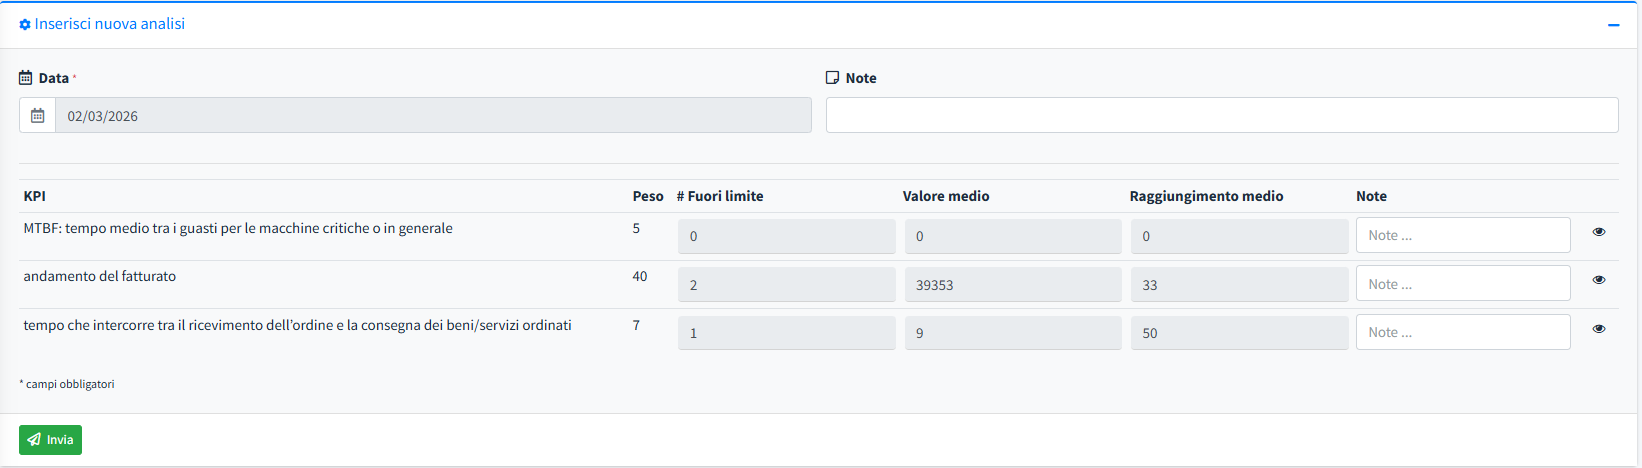Open the date picker showing 02/03/2026
The image size is (1642, 468).
click(x=432, y=116)
